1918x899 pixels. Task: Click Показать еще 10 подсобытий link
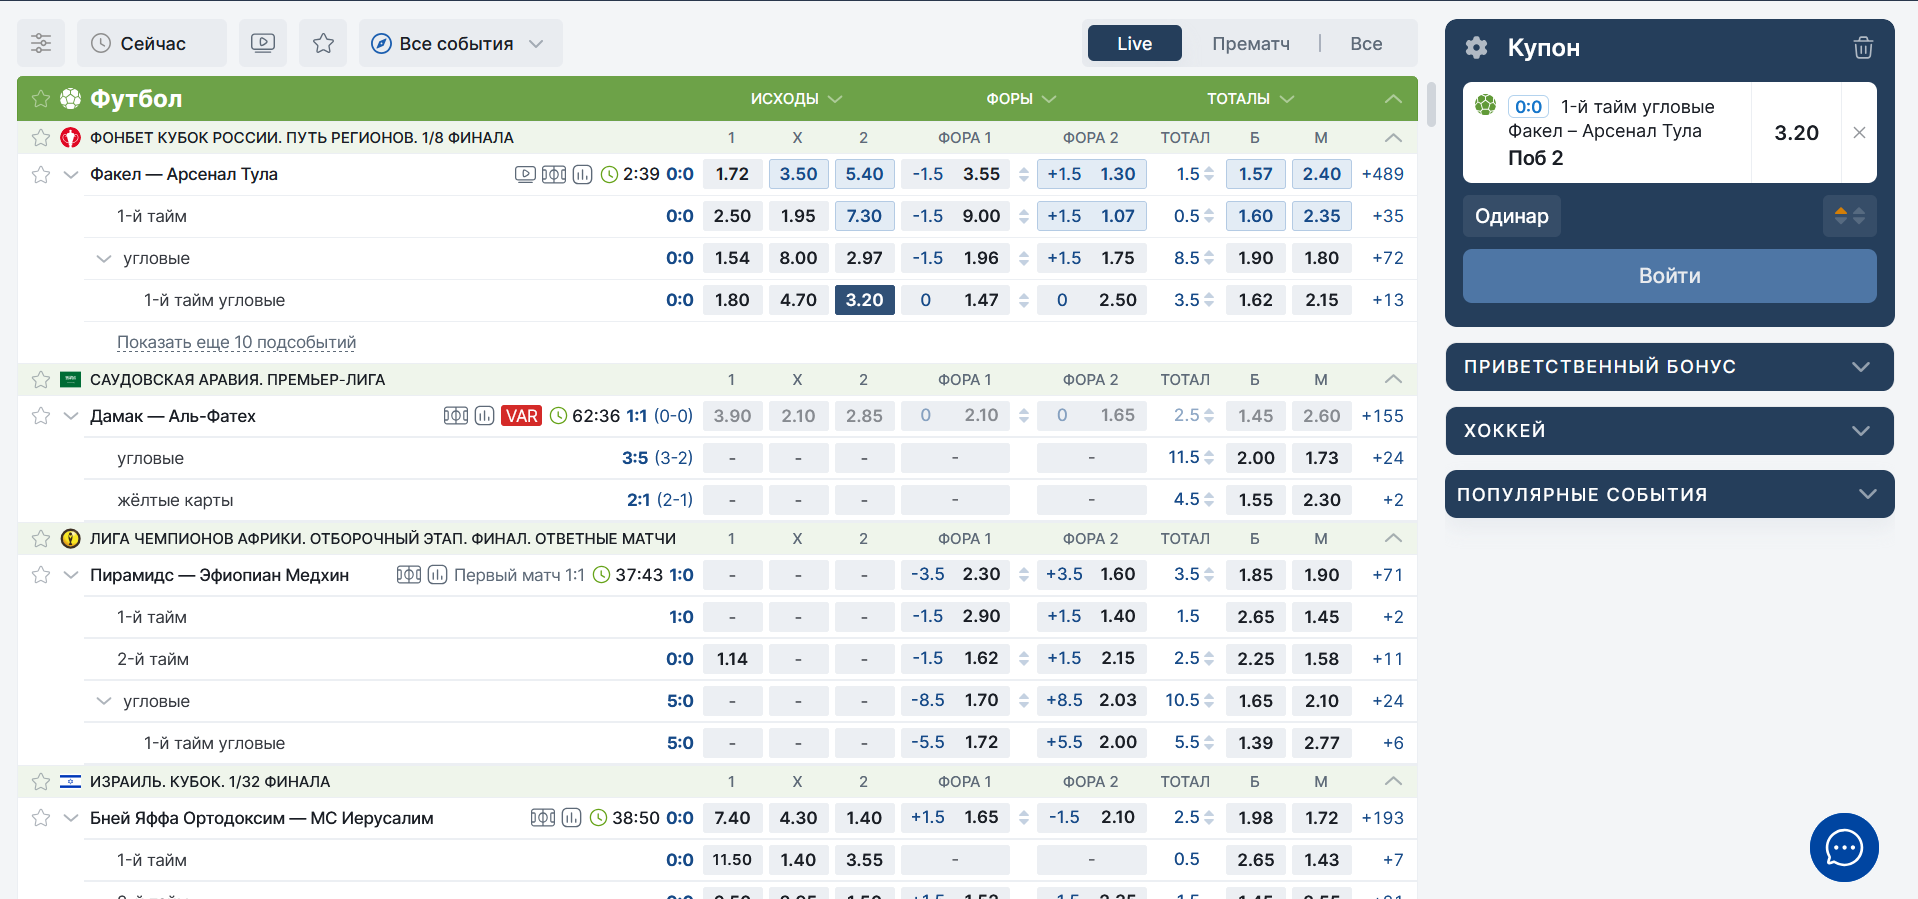[x=236, y=342]
